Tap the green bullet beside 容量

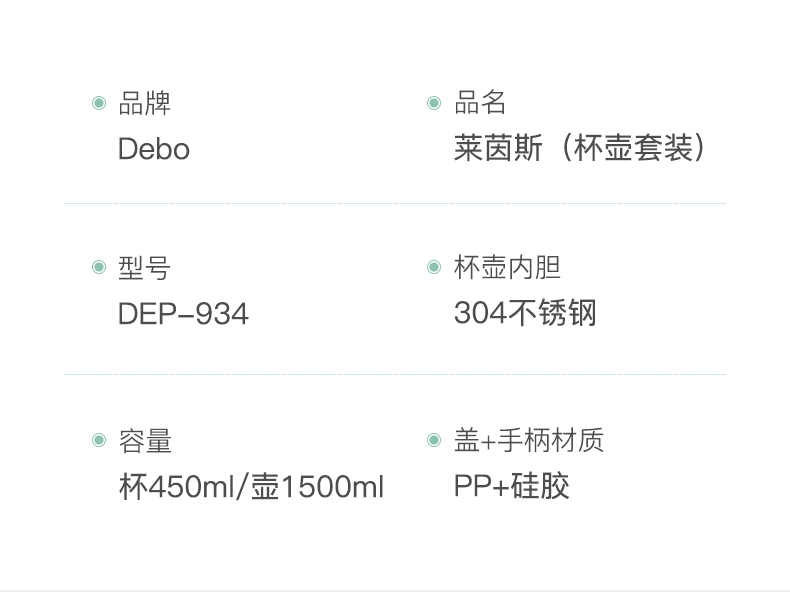pos(99,440)
